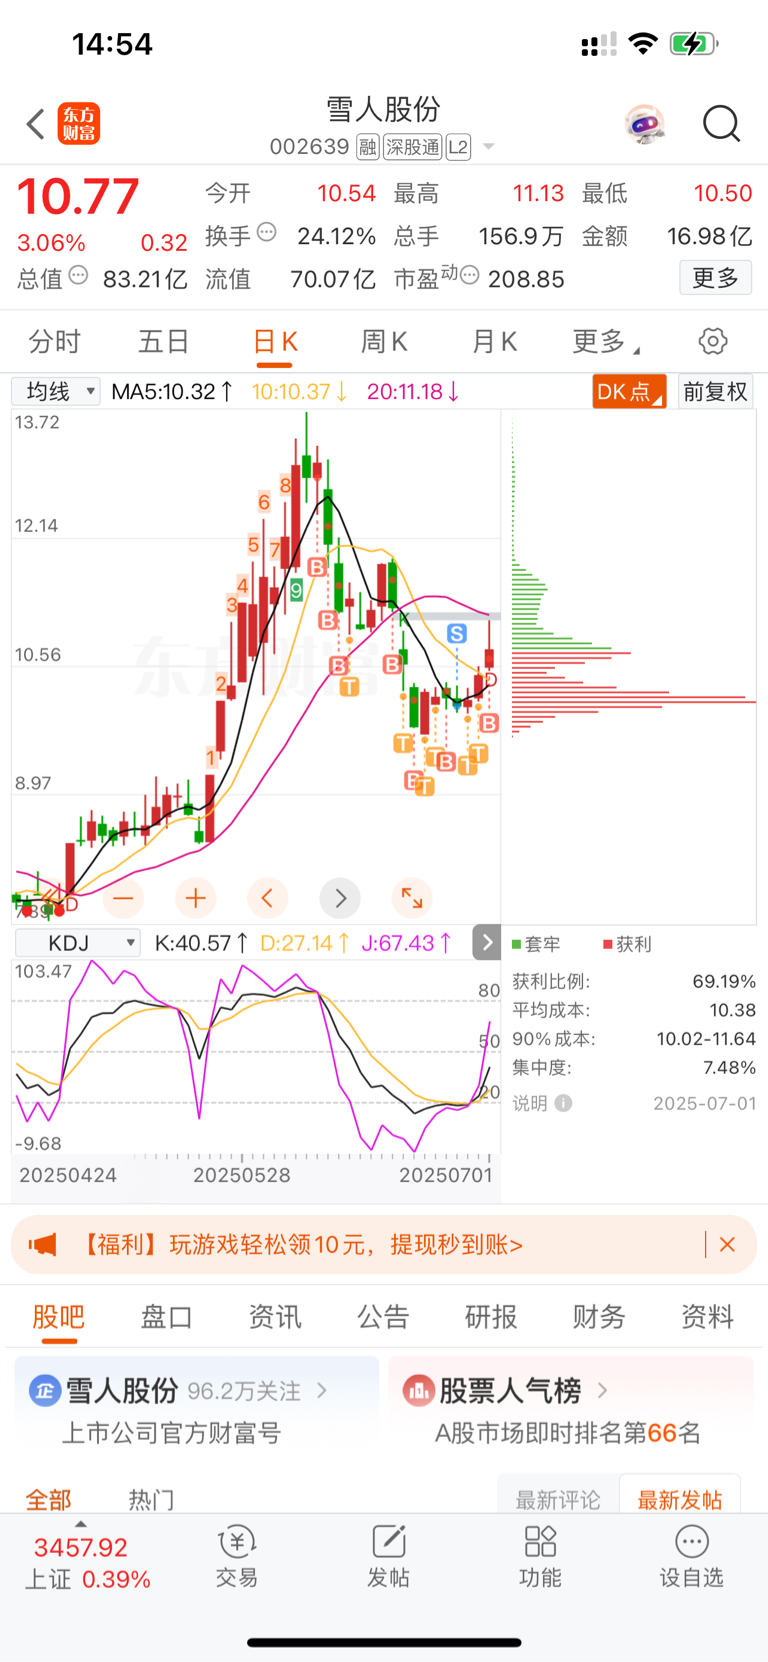Tap the 获利比例 69.19% value
This screenshot has height=1662, width=768.
coord(724,981)
